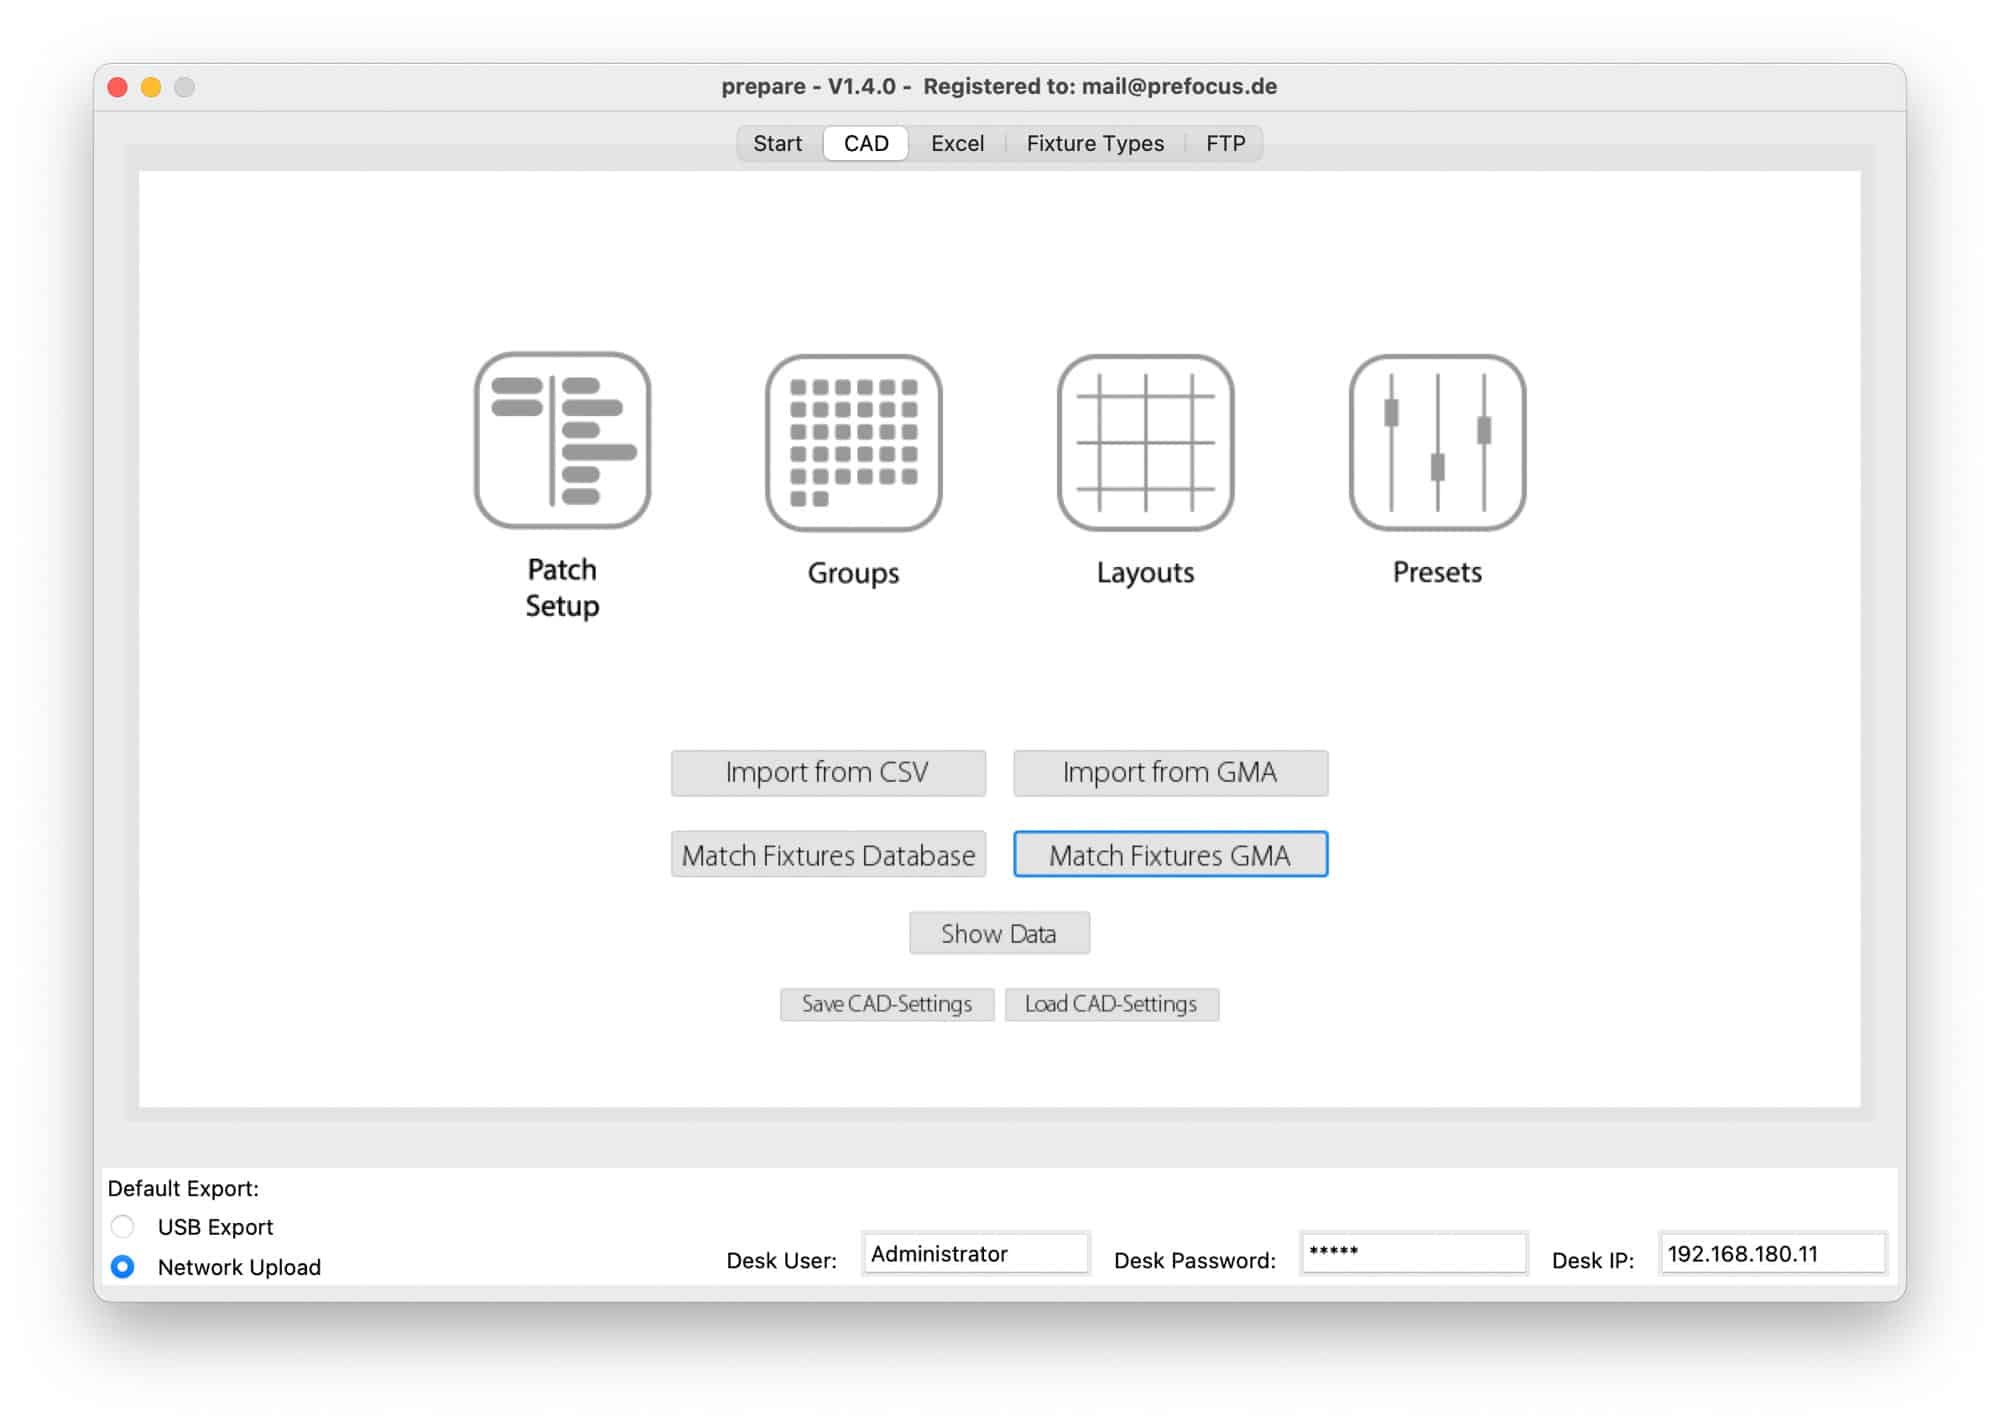The image size is (2000, 1426).
Task: Click the Show Data button
Action: pyautogui.click(x=999, y=933)
